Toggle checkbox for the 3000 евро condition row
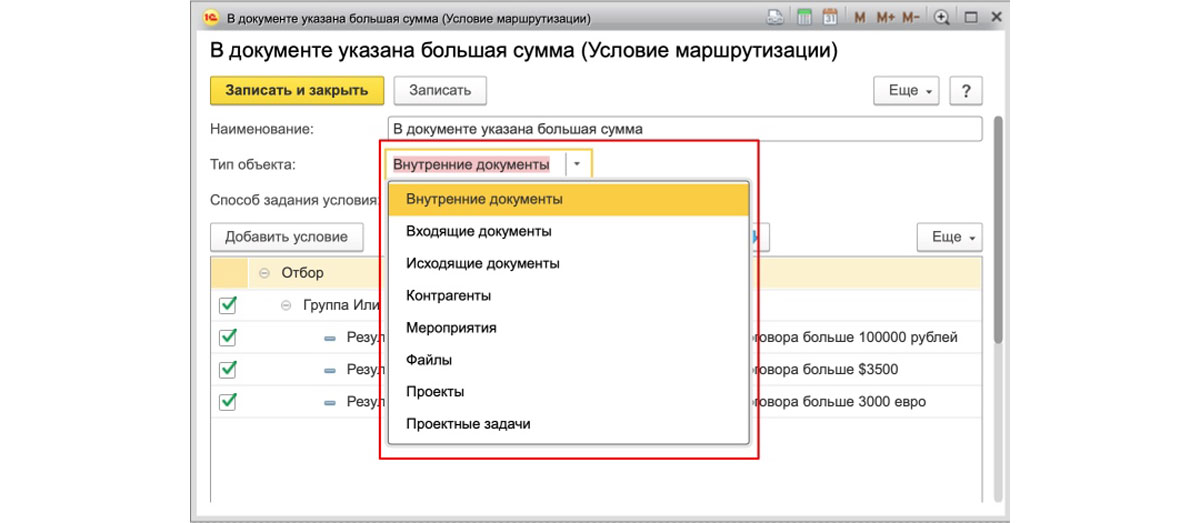 click(228, 401)
